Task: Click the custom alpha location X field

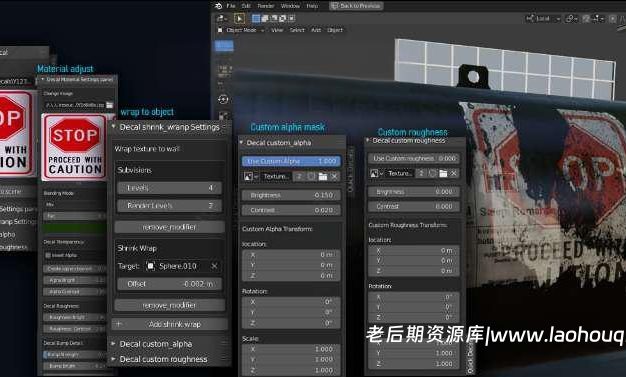Action: [x=291, y=255]
